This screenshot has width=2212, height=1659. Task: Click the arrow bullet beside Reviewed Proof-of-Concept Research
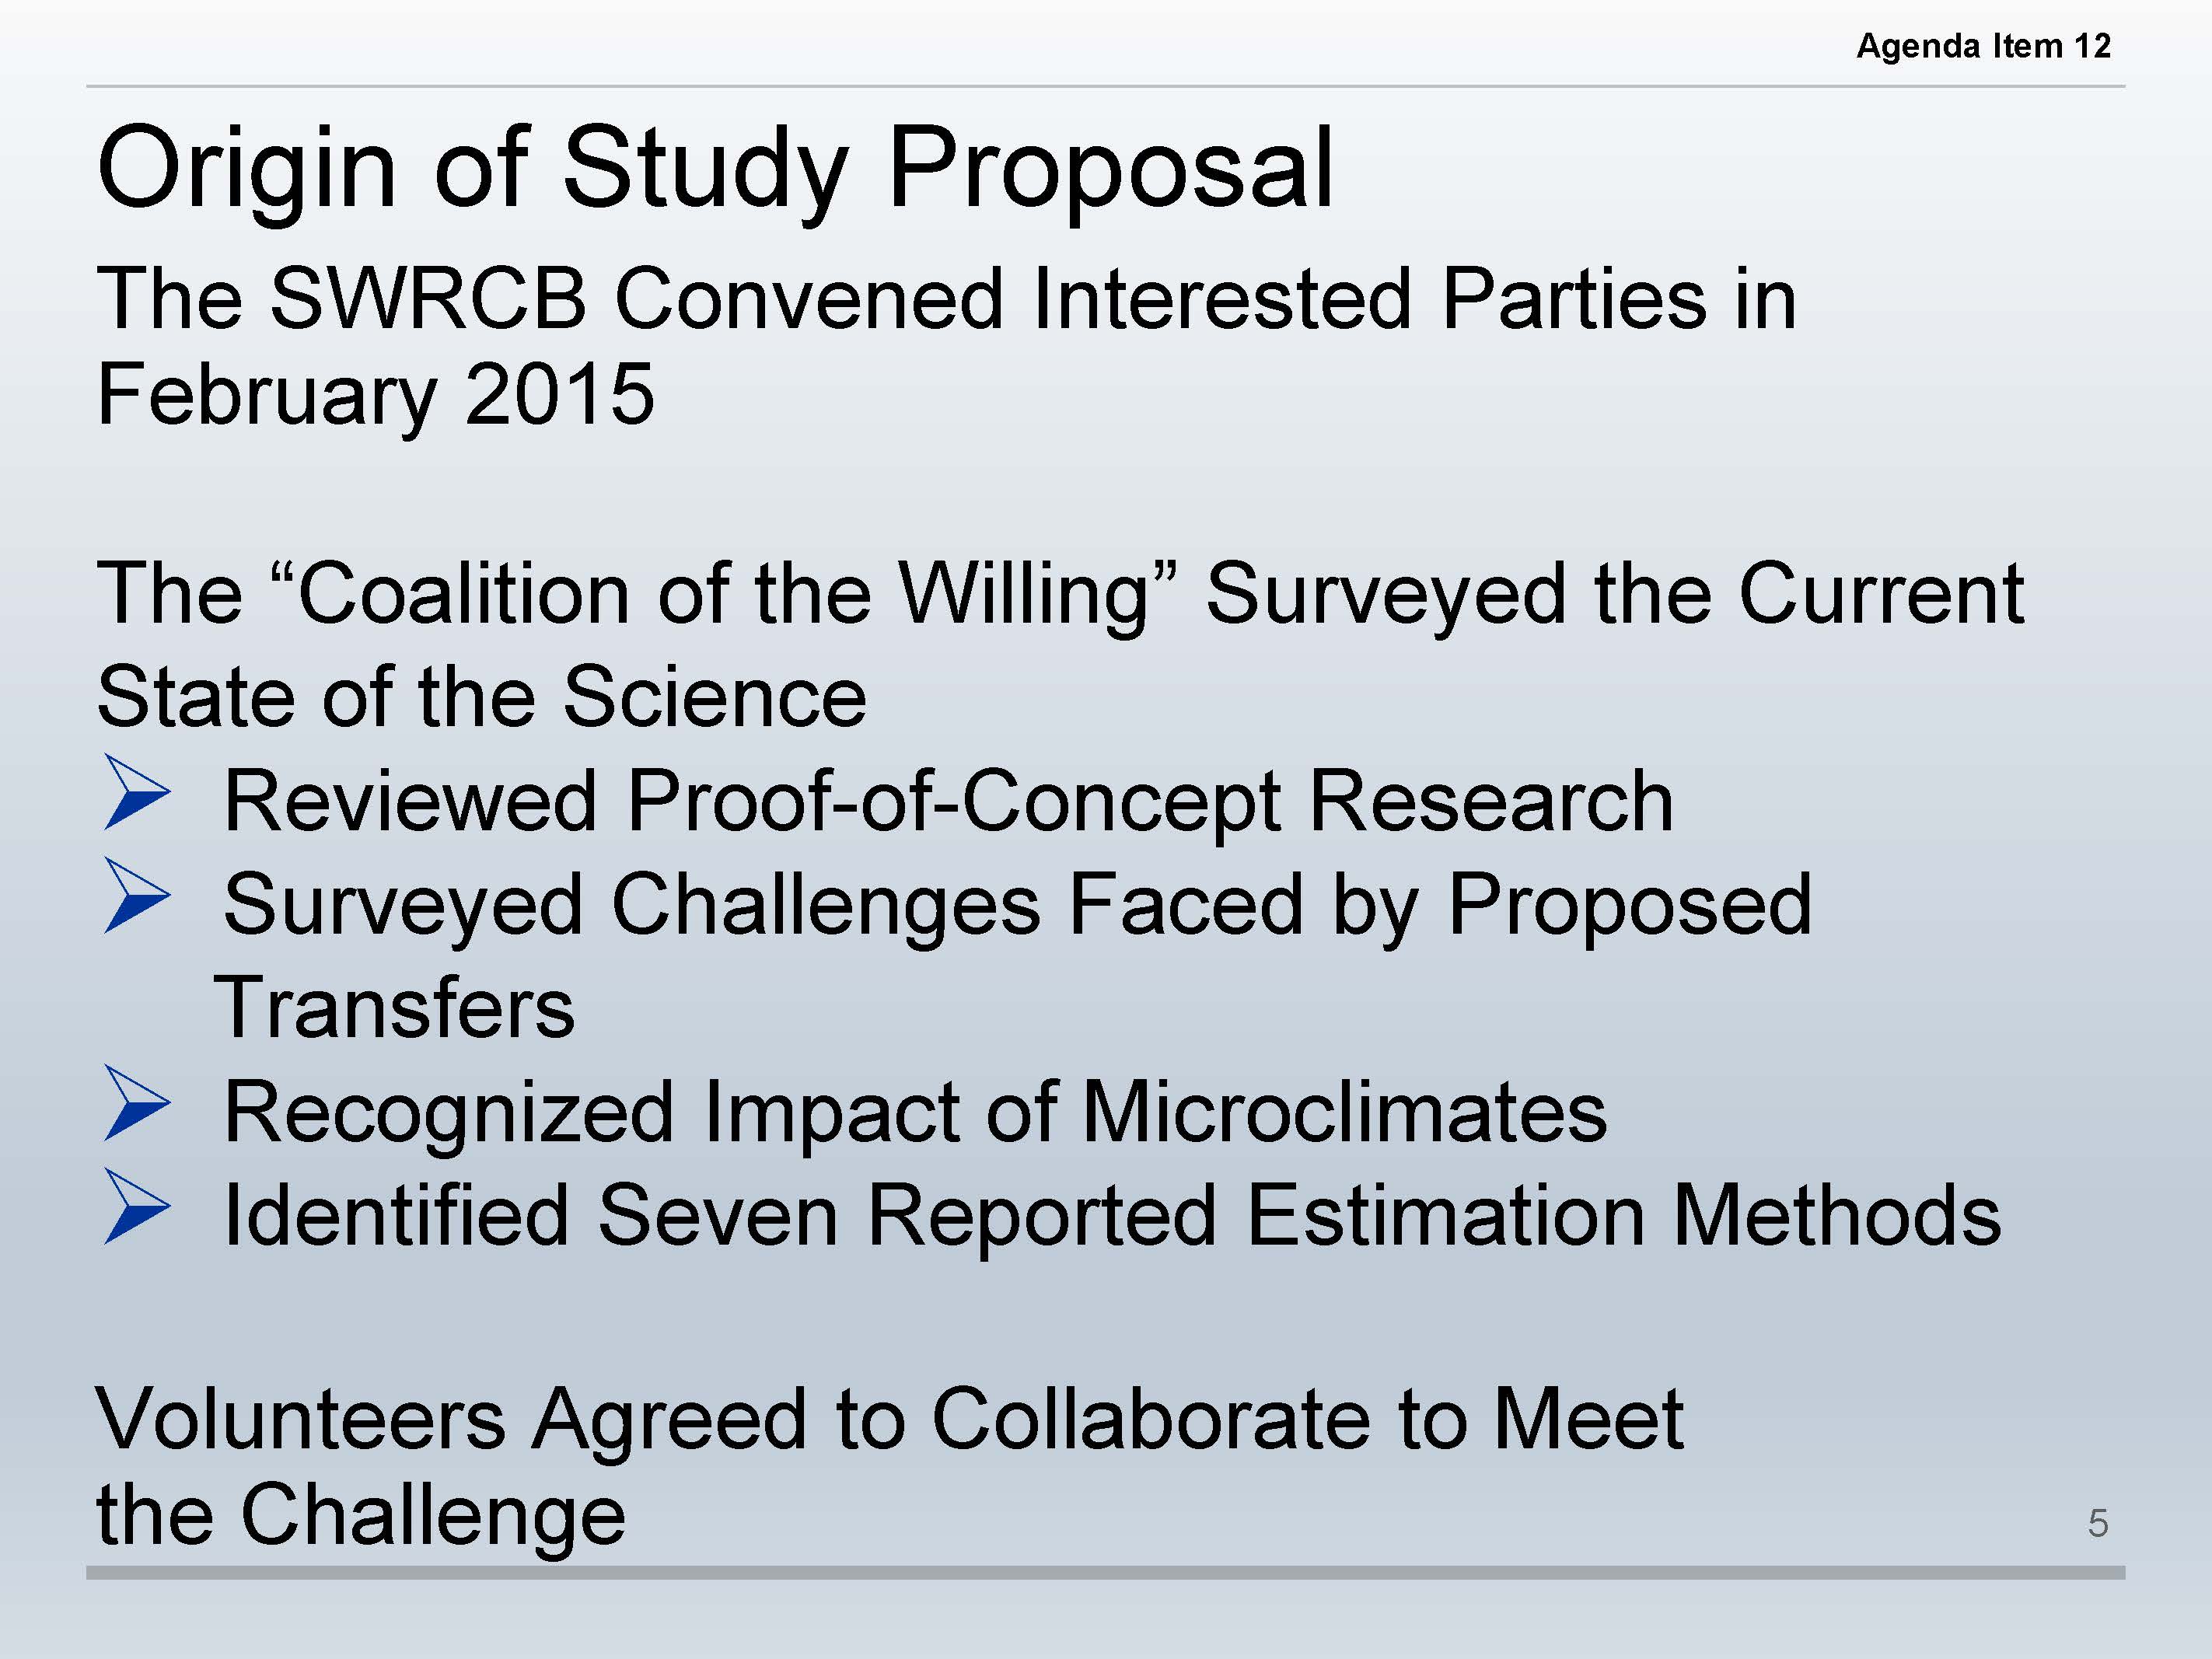[138, 793]
